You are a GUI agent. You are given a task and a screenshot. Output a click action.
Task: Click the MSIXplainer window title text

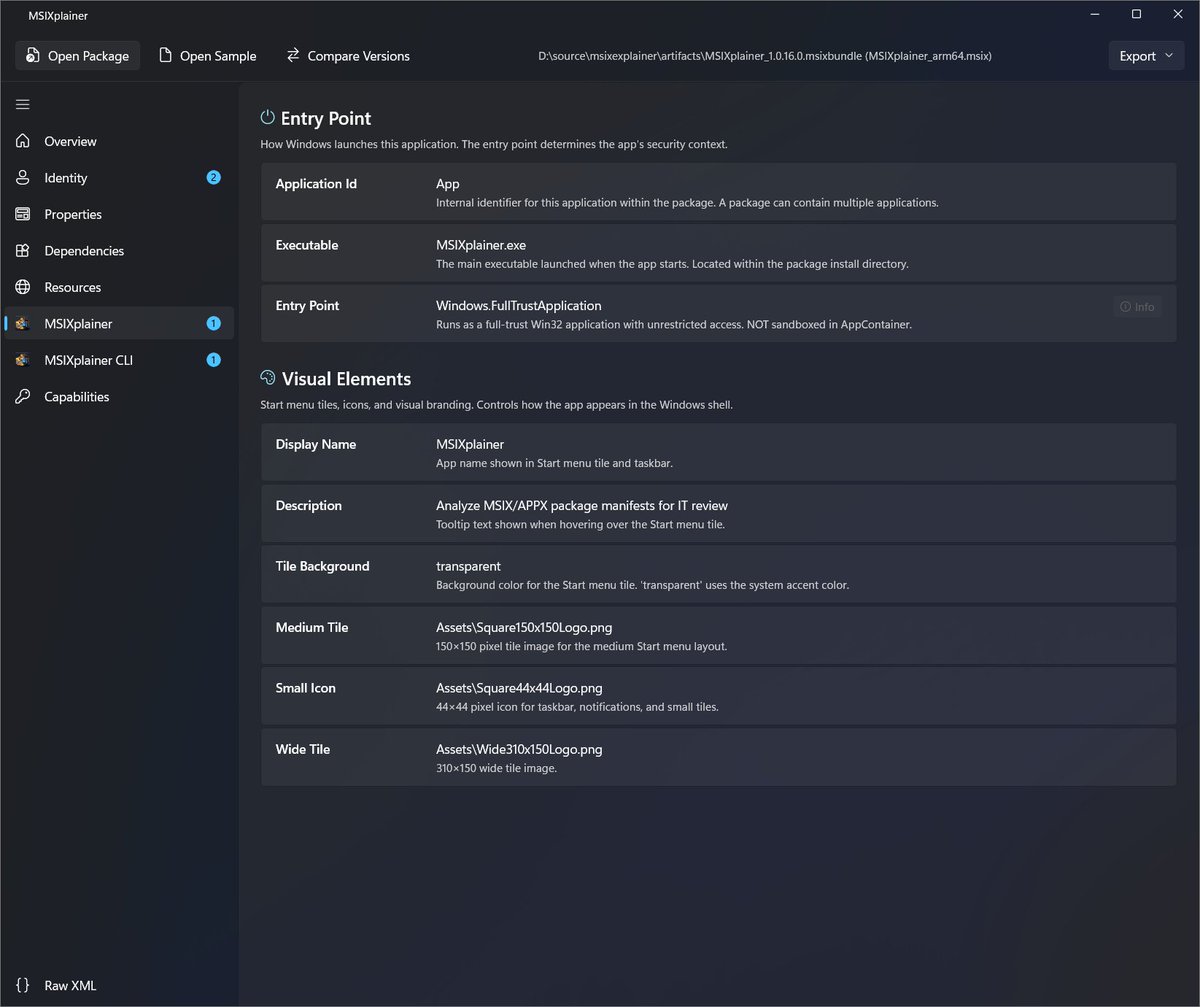pos(58,15)
